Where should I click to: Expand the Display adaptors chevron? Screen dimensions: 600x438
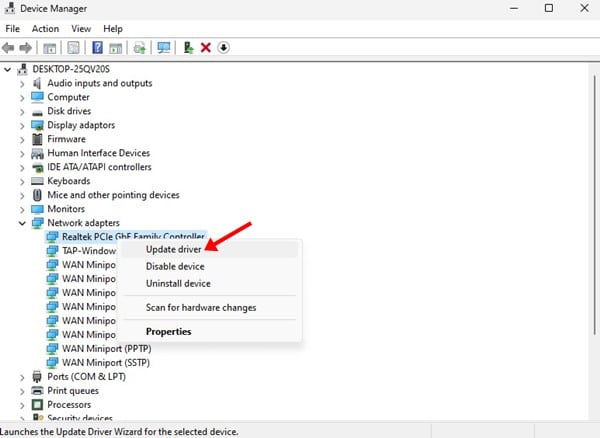pos(22,126)
